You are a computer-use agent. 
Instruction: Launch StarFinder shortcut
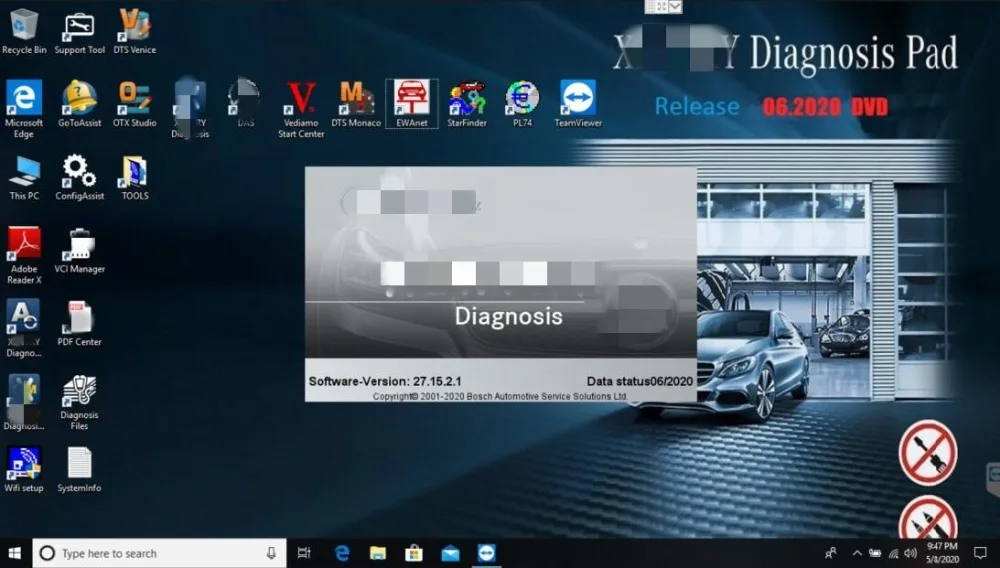[467, 104]
